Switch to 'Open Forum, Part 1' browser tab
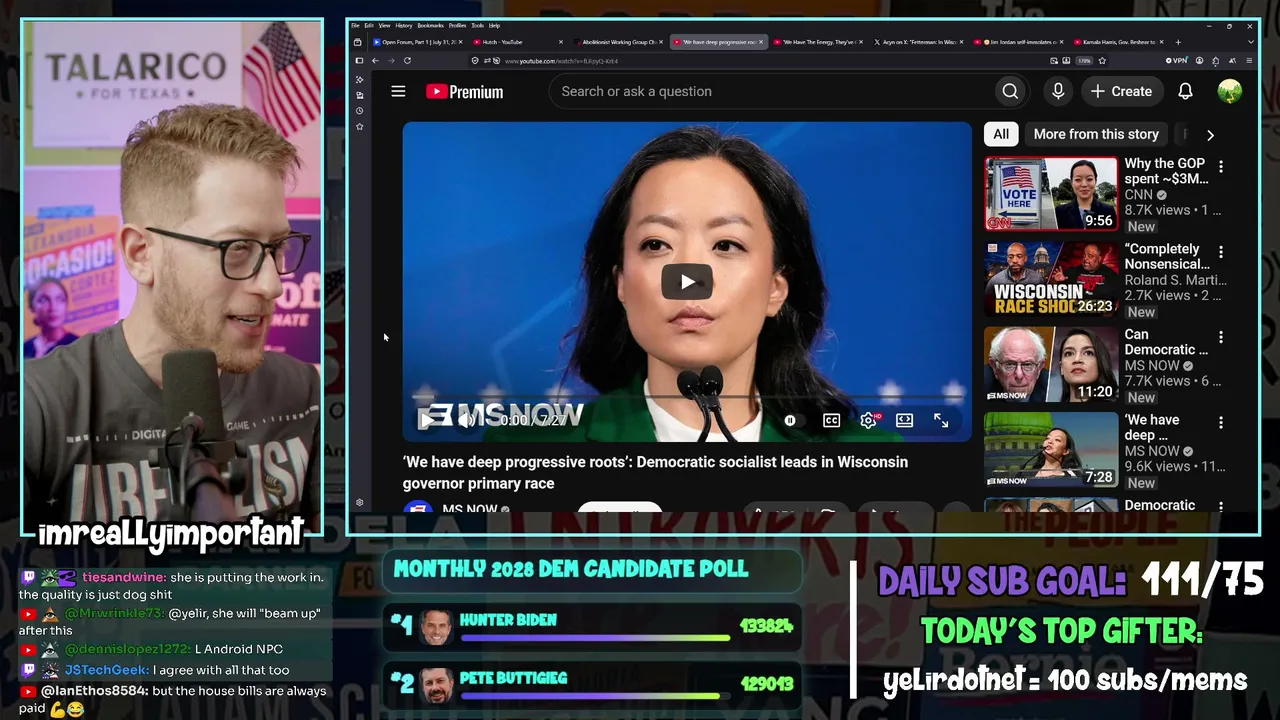Screen dimensions: 1280x720 418,42
